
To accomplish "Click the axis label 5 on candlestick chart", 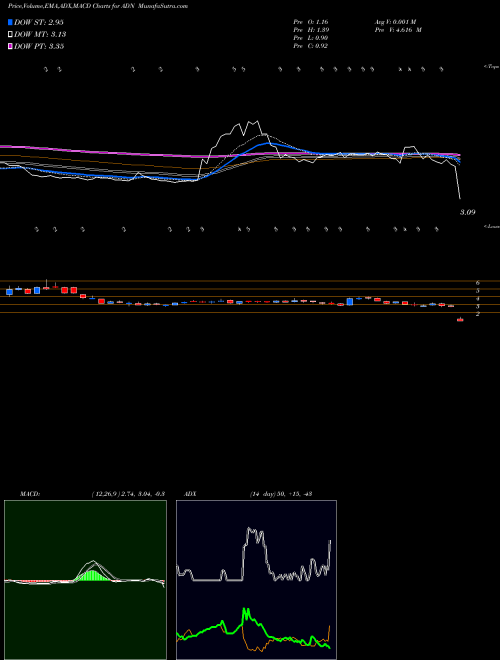I will [x=478, y=291].
